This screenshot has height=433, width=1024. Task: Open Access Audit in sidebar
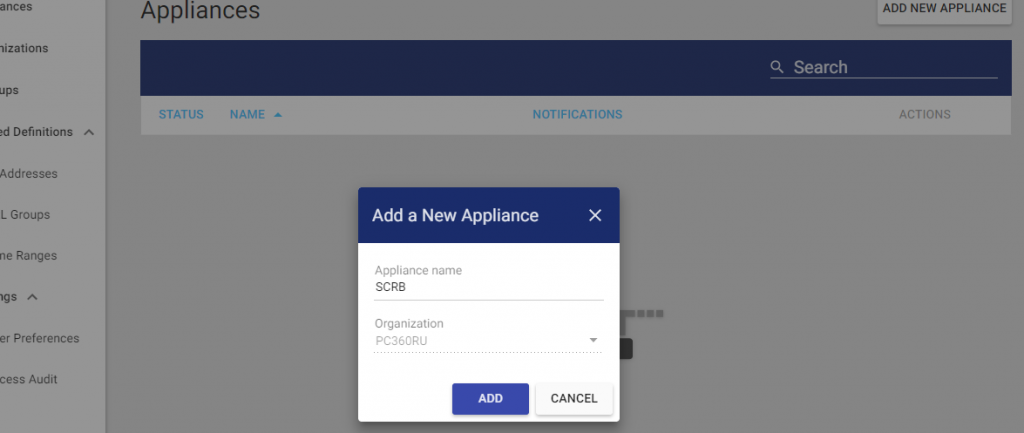coord(28,379)
